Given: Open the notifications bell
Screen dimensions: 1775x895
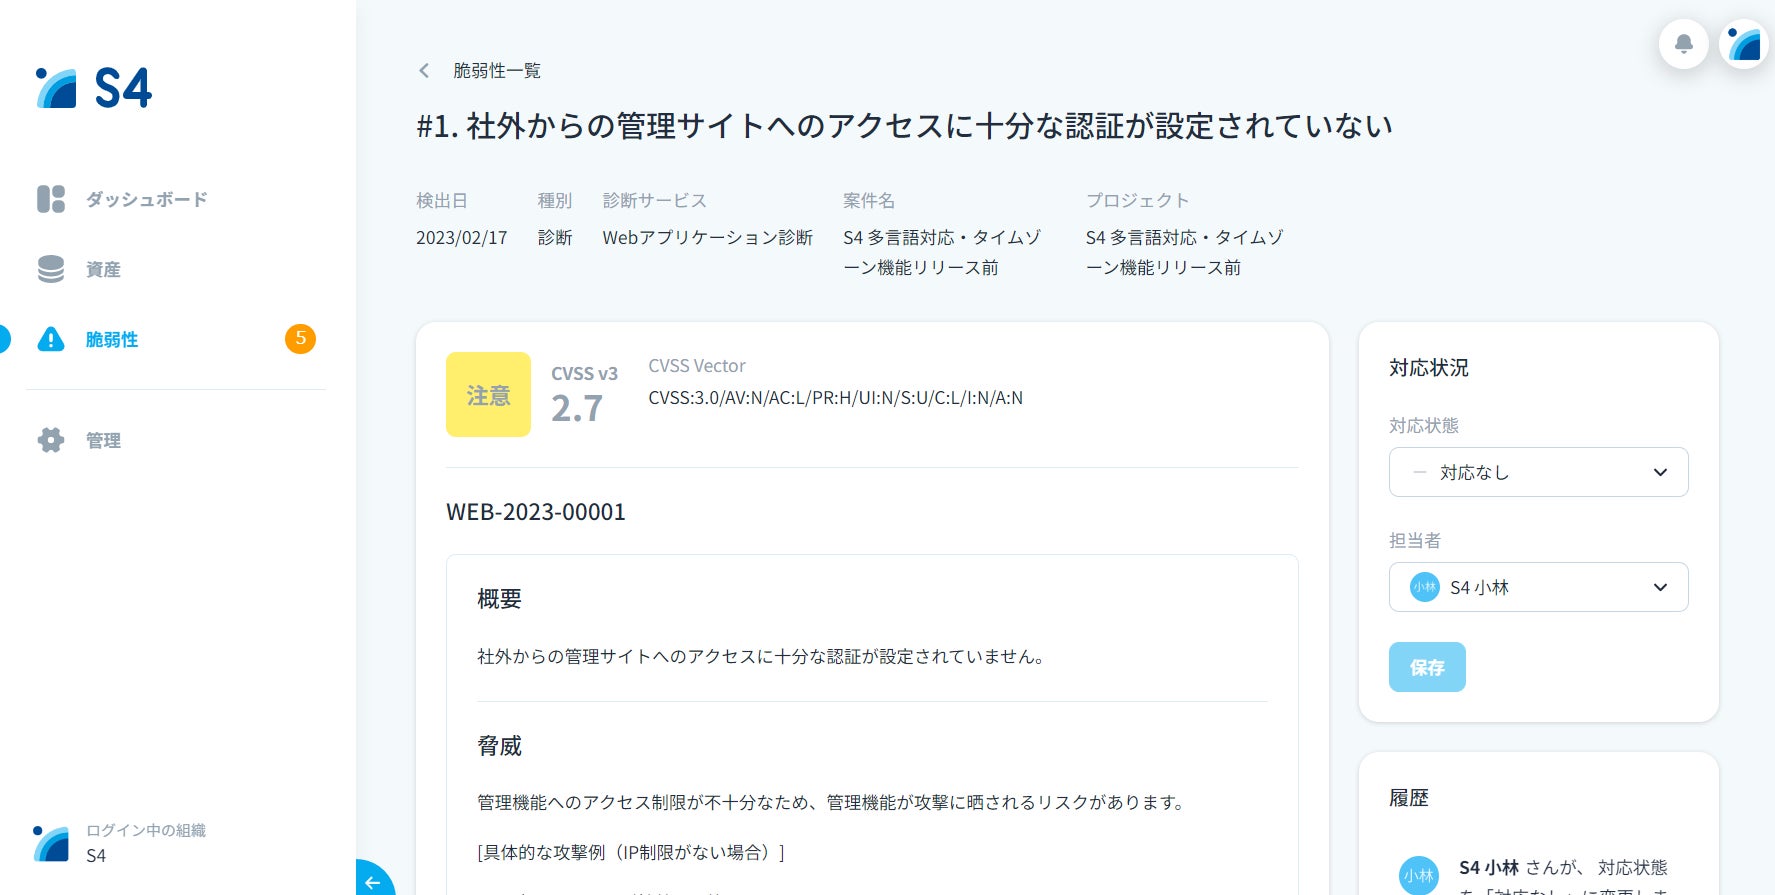Looking at the screenshot, I should tap(1684, 44).
